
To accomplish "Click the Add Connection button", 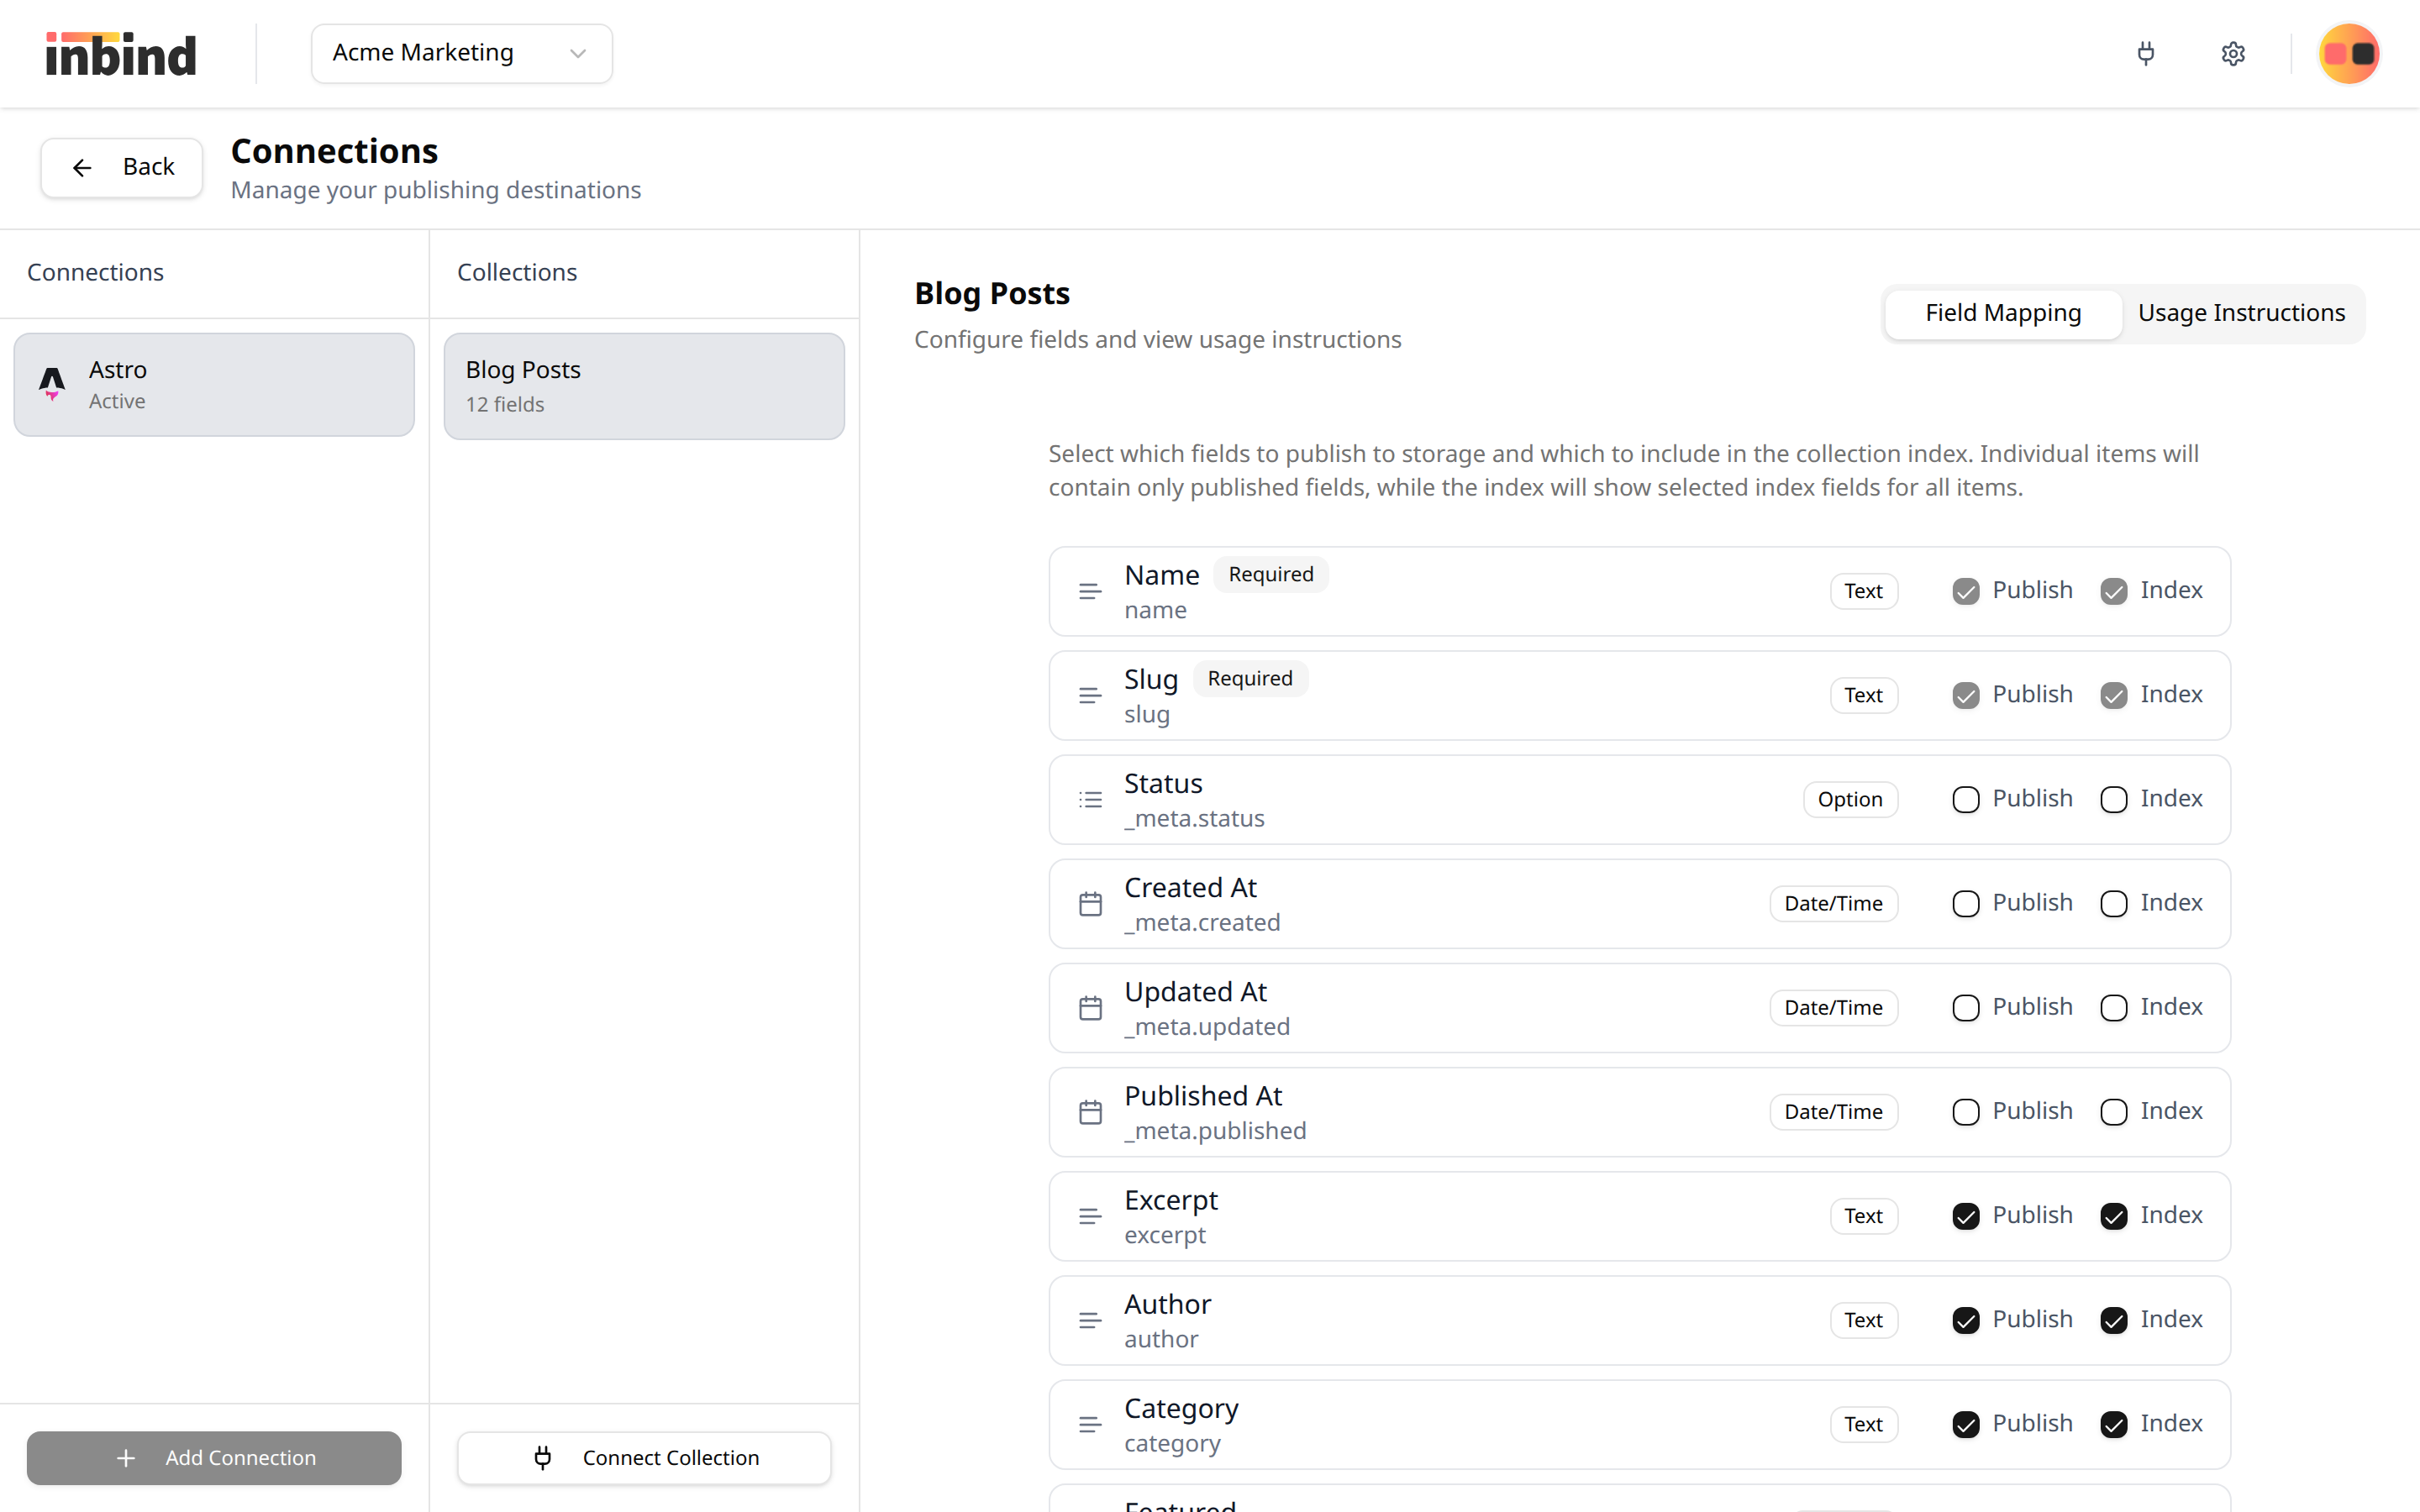I will 213,1458.
